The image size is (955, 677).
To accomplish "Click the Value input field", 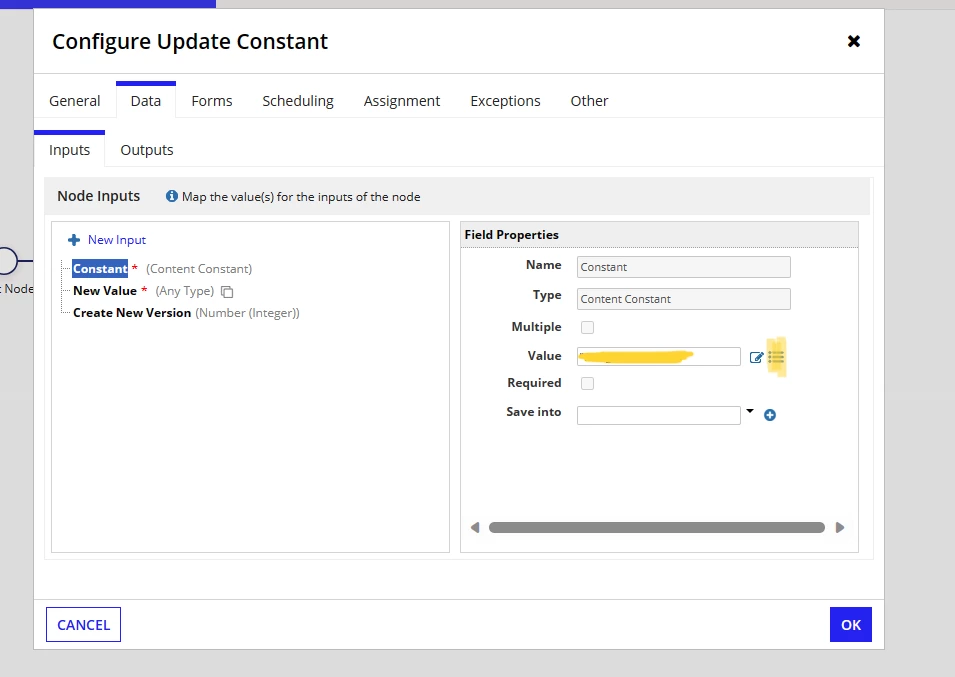I will 658,356.
